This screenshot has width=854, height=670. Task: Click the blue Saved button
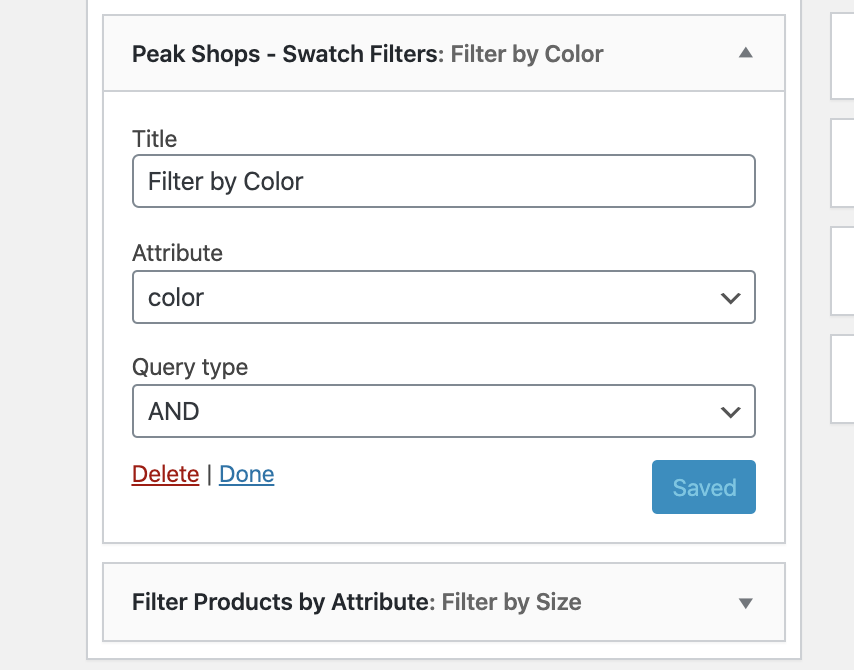coord(704,487)
